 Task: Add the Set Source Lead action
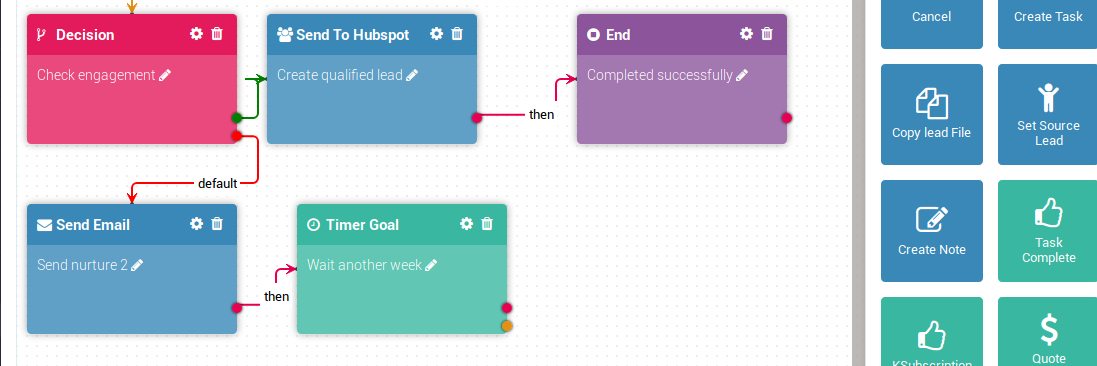1048,115
